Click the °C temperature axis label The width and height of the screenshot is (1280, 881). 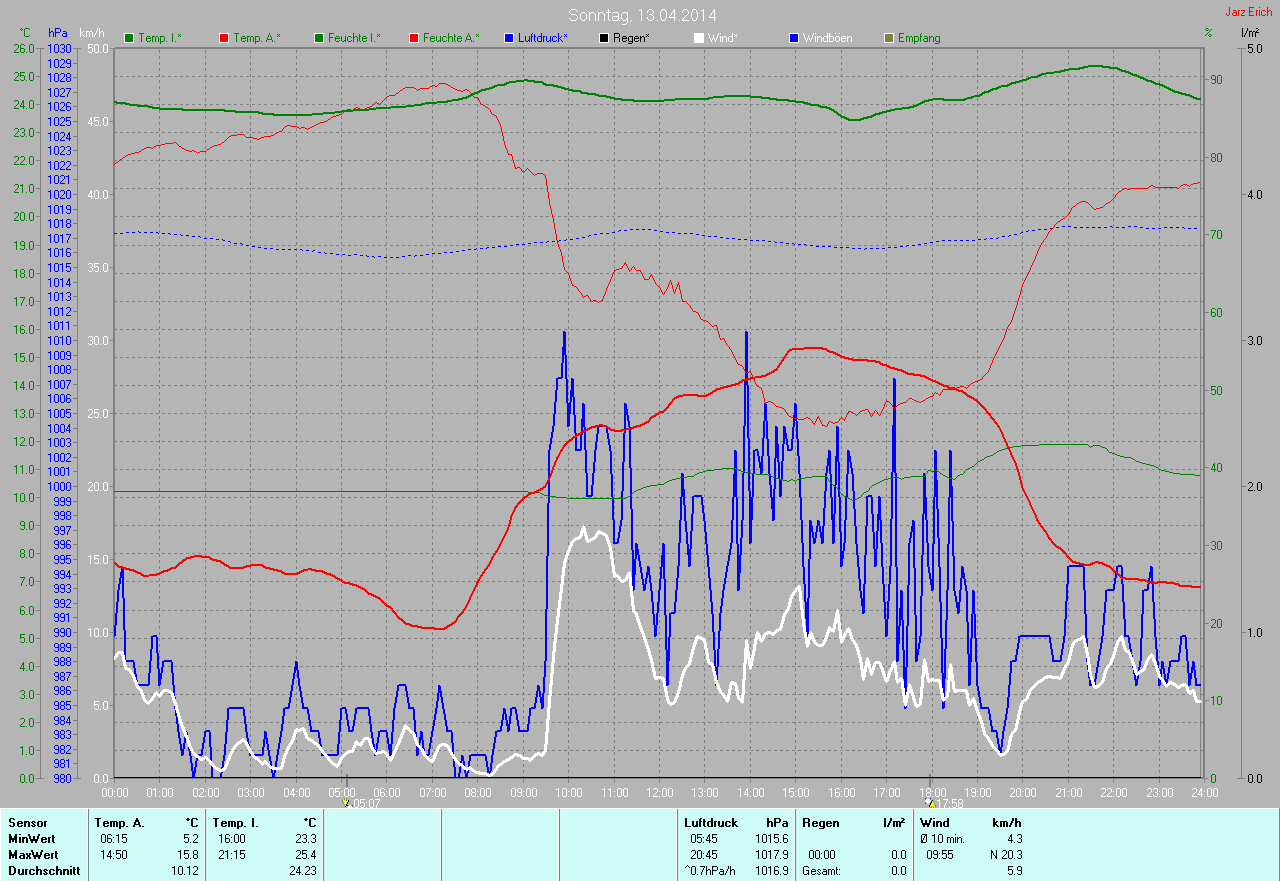coord(25,33)
